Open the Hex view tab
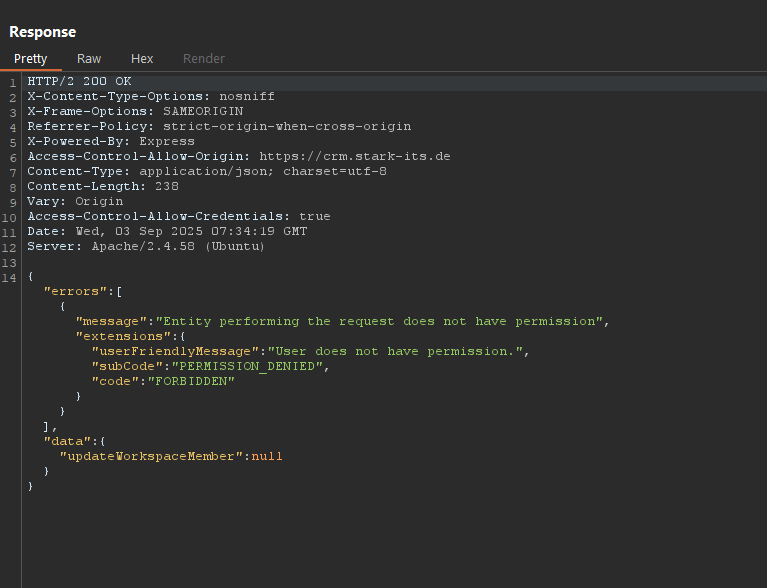The height and width of the screenshot is (588, 767). tap(142, 59)
